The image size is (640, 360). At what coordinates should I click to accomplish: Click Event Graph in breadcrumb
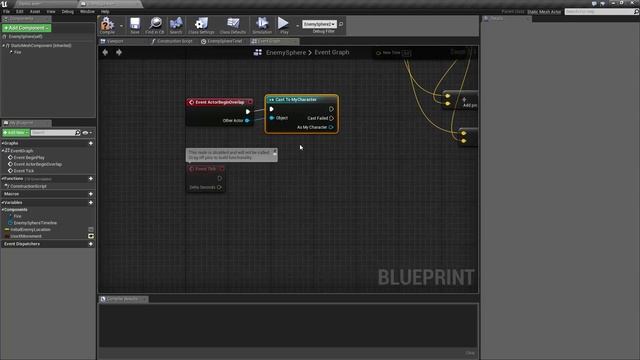(332, 52)
